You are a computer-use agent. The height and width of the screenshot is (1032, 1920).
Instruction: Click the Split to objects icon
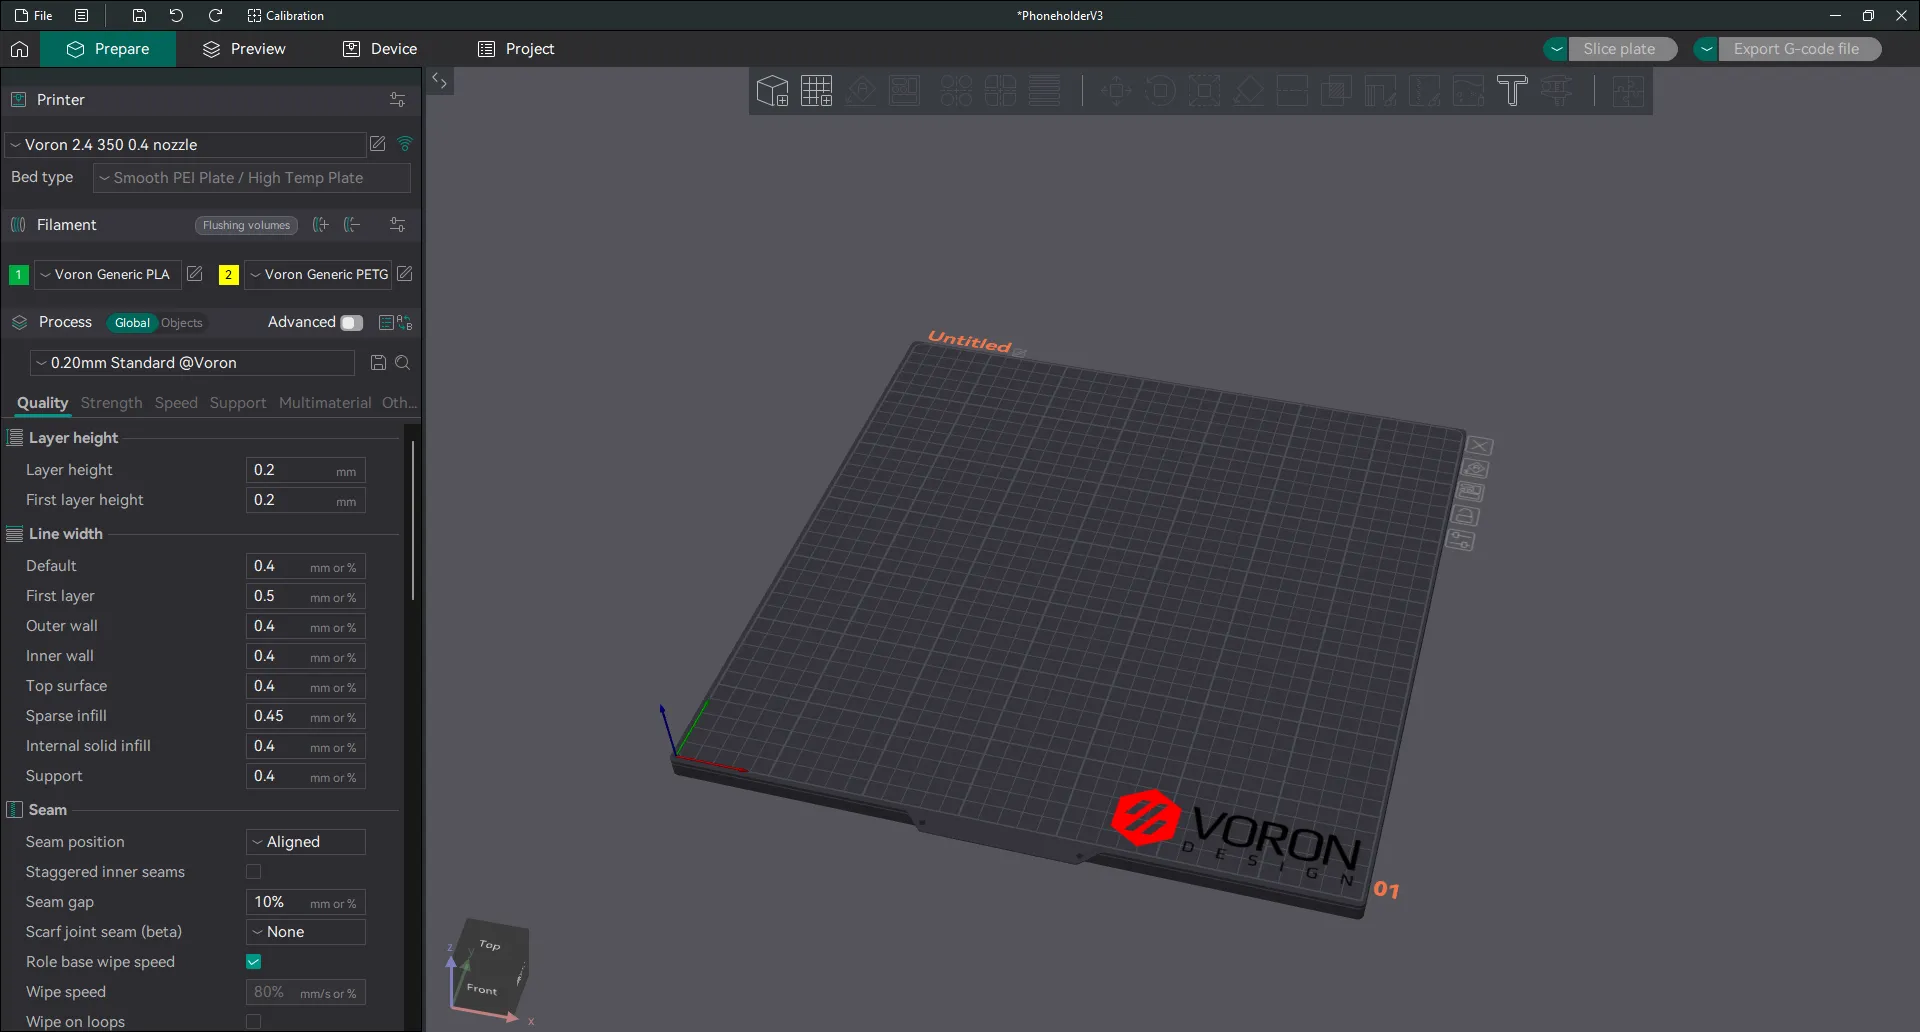(x=956, y=91)
